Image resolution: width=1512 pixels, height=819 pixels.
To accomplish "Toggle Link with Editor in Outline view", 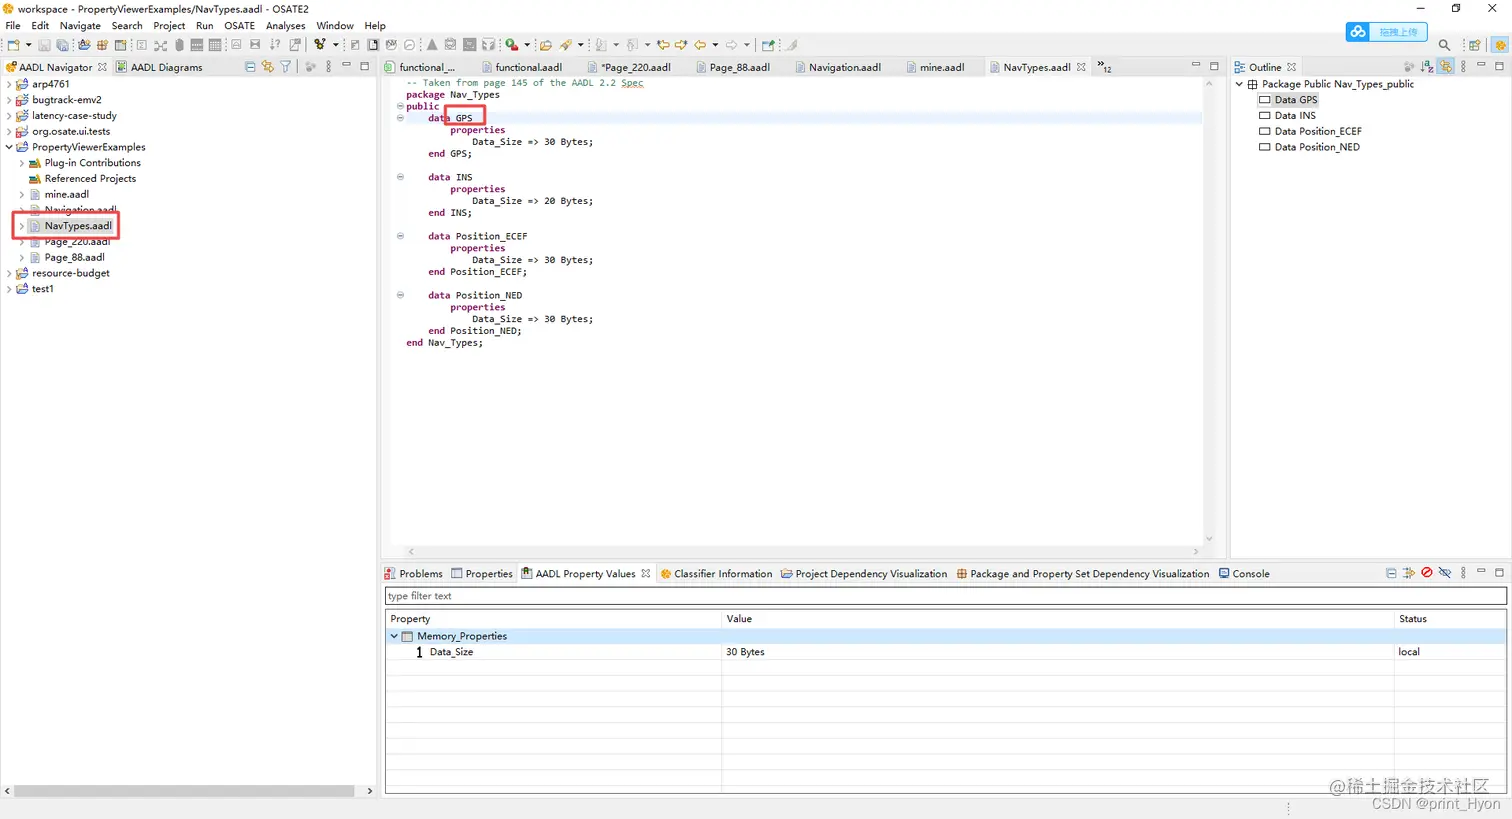I will click(1446, 67).
